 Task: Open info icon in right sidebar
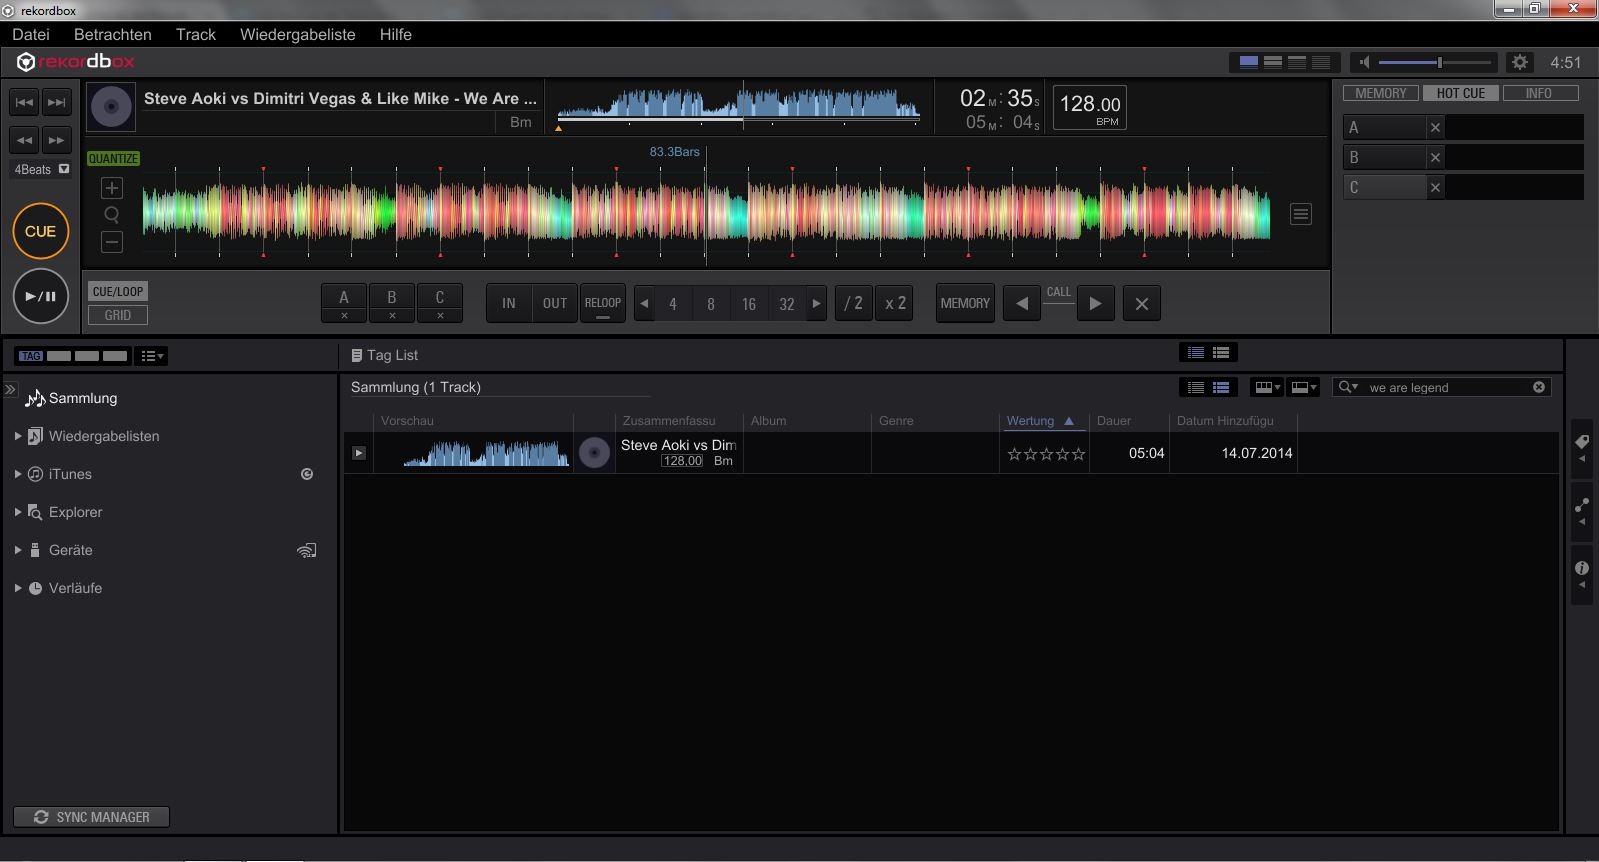(x=1582, y=574)
